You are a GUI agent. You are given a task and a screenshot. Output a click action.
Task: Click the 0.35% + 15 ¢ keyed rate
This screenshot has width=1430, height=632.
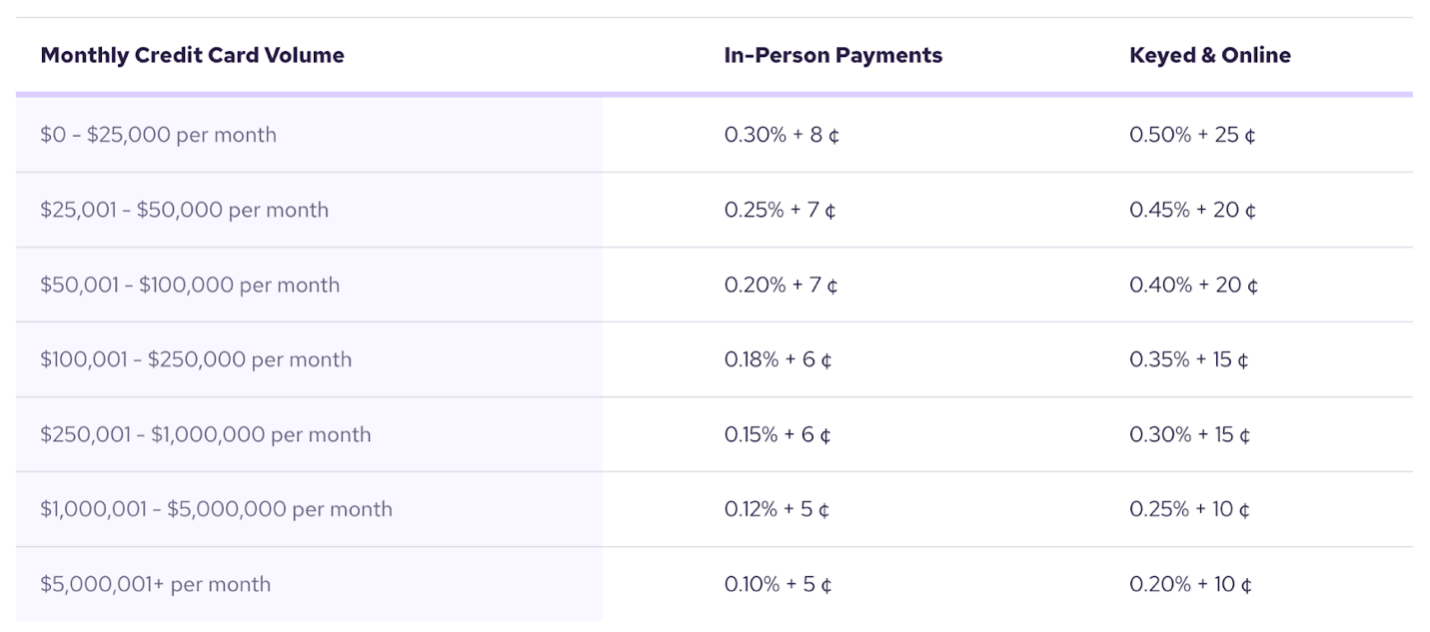click(1189, 359)
